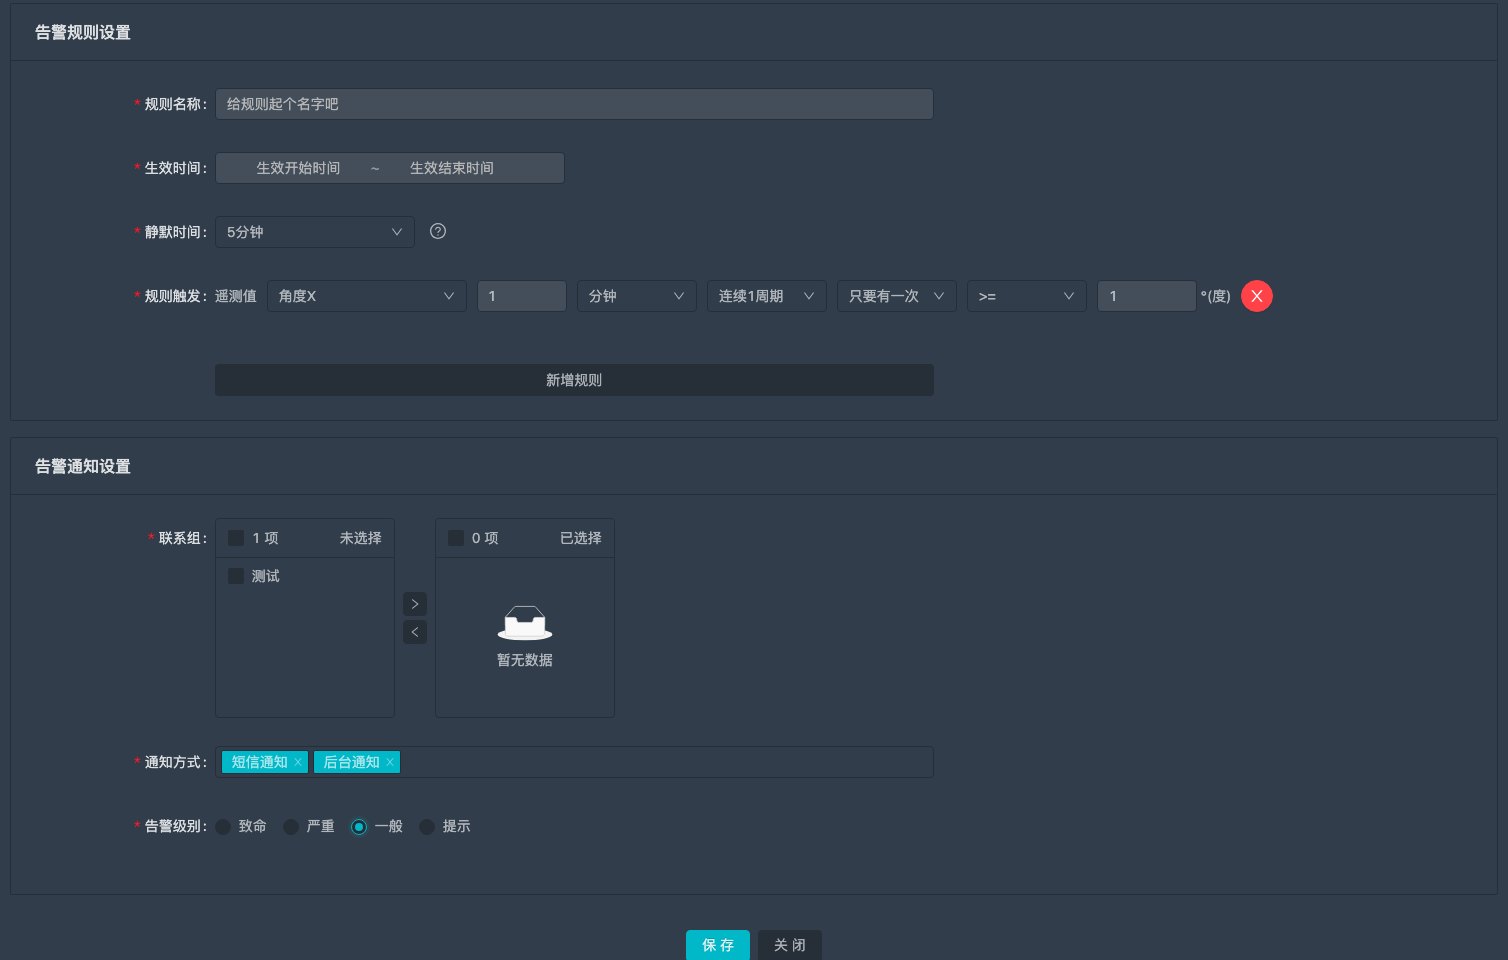Remove the 后台通知 tag
Screen dimensions: 1508x960
[x=390, y=762]
